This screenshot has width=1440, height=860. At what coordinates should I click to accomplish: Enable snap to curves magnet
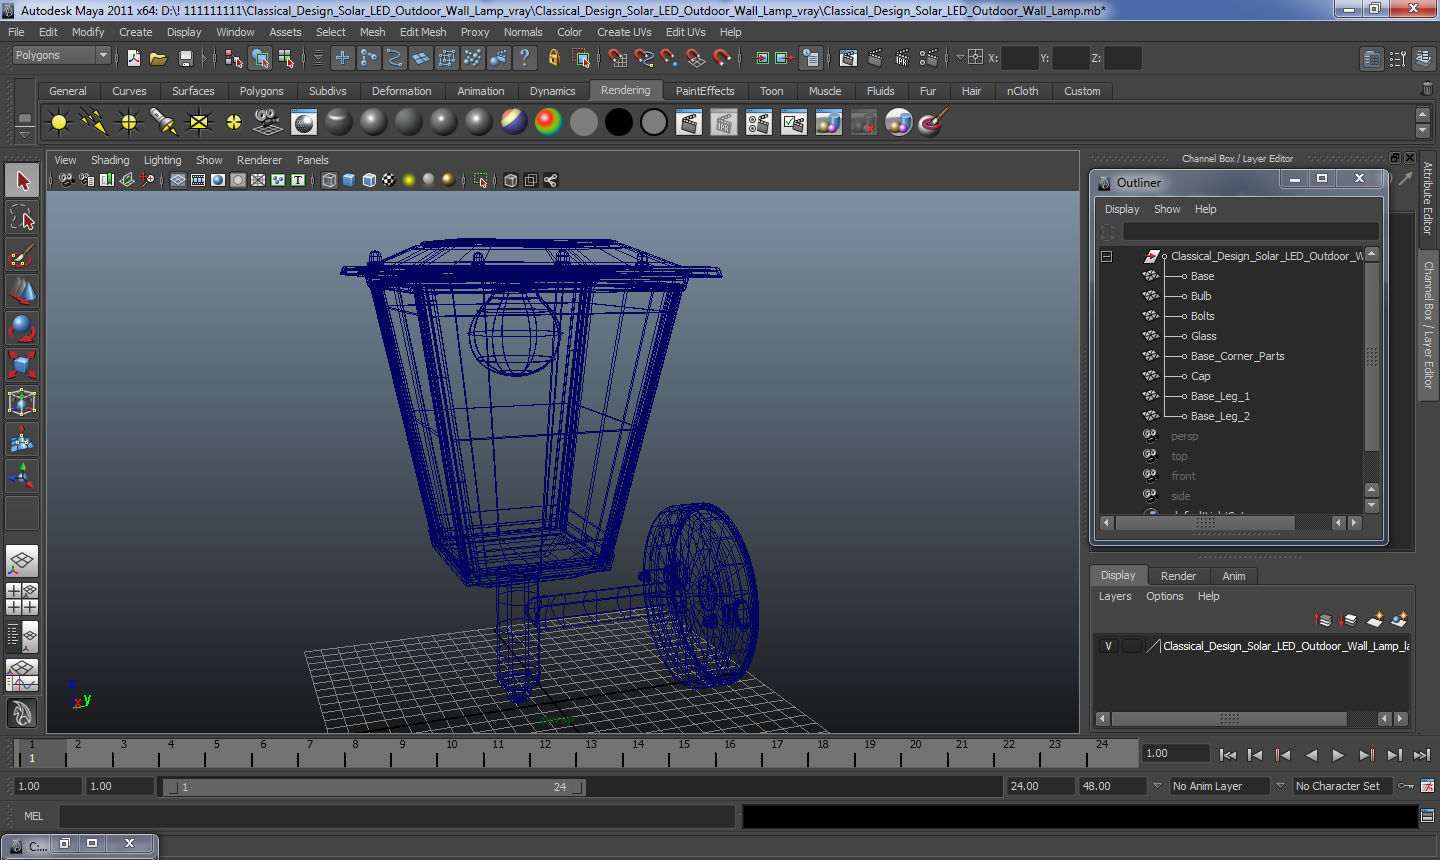644,58
